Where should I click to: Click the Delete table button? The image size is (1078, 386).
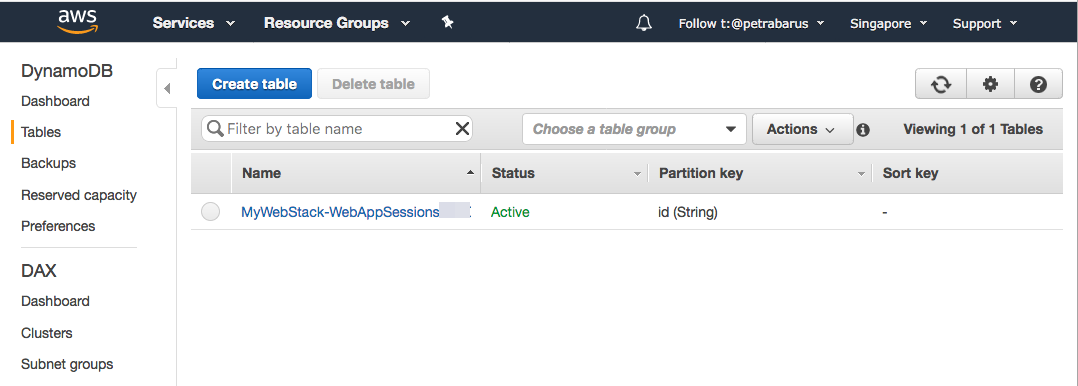point(373,84)
